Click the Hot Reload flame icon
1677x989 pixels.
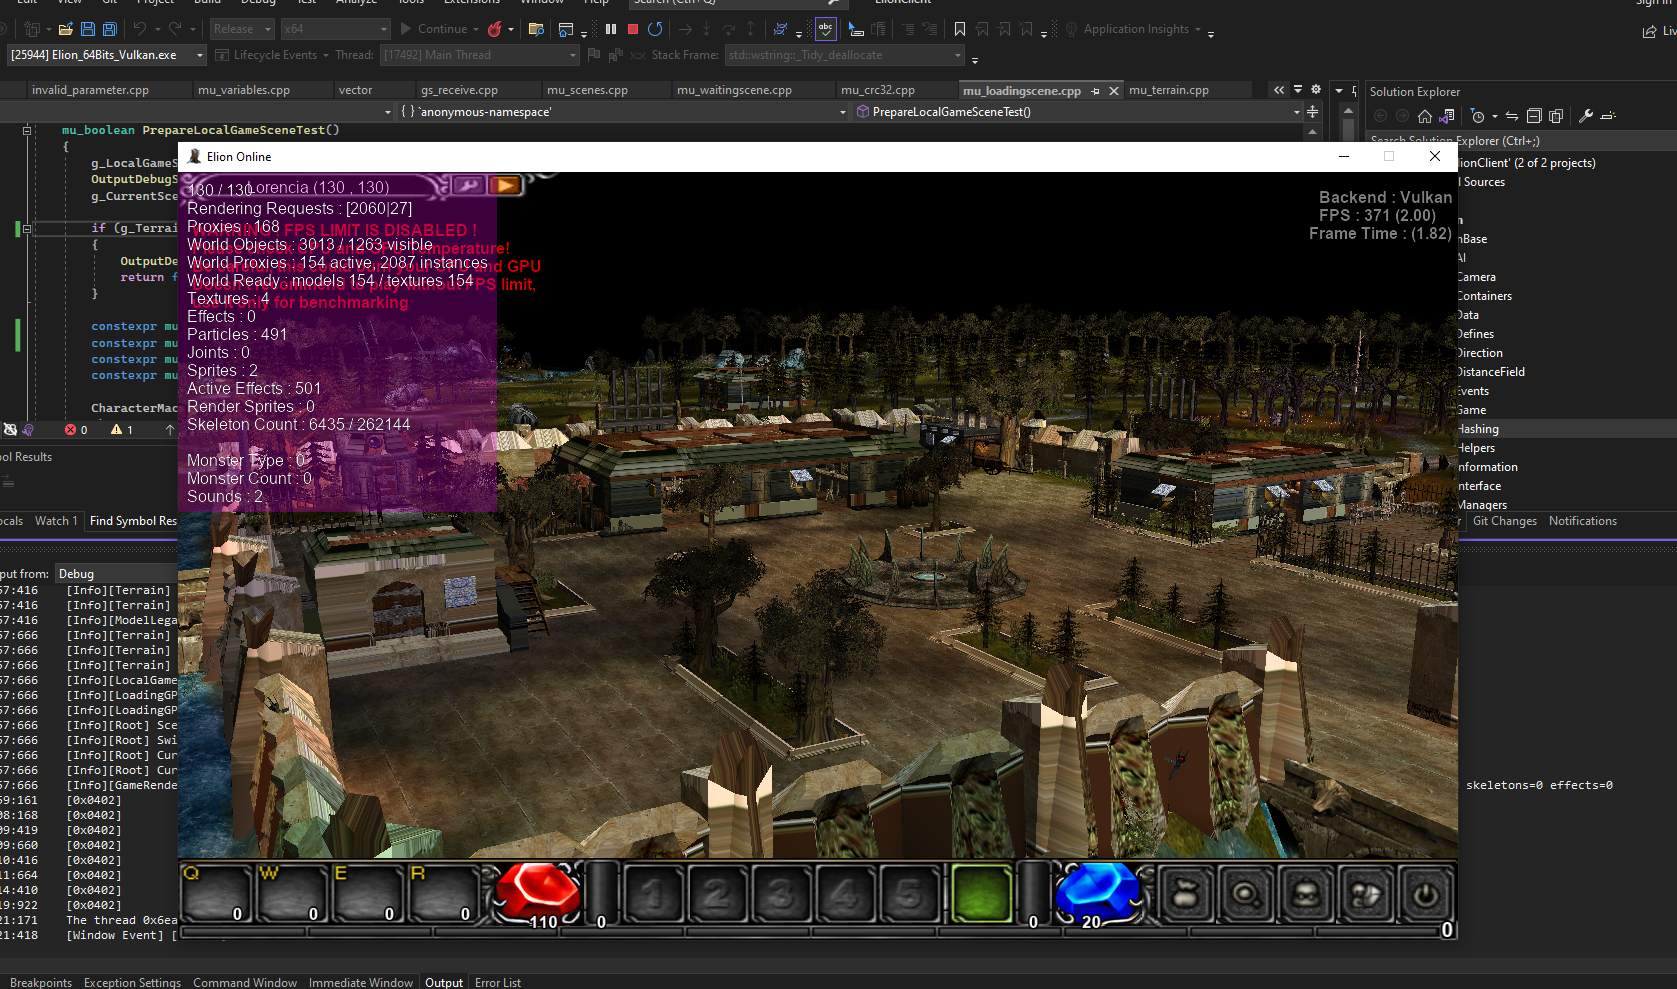[x=495, y=29]
